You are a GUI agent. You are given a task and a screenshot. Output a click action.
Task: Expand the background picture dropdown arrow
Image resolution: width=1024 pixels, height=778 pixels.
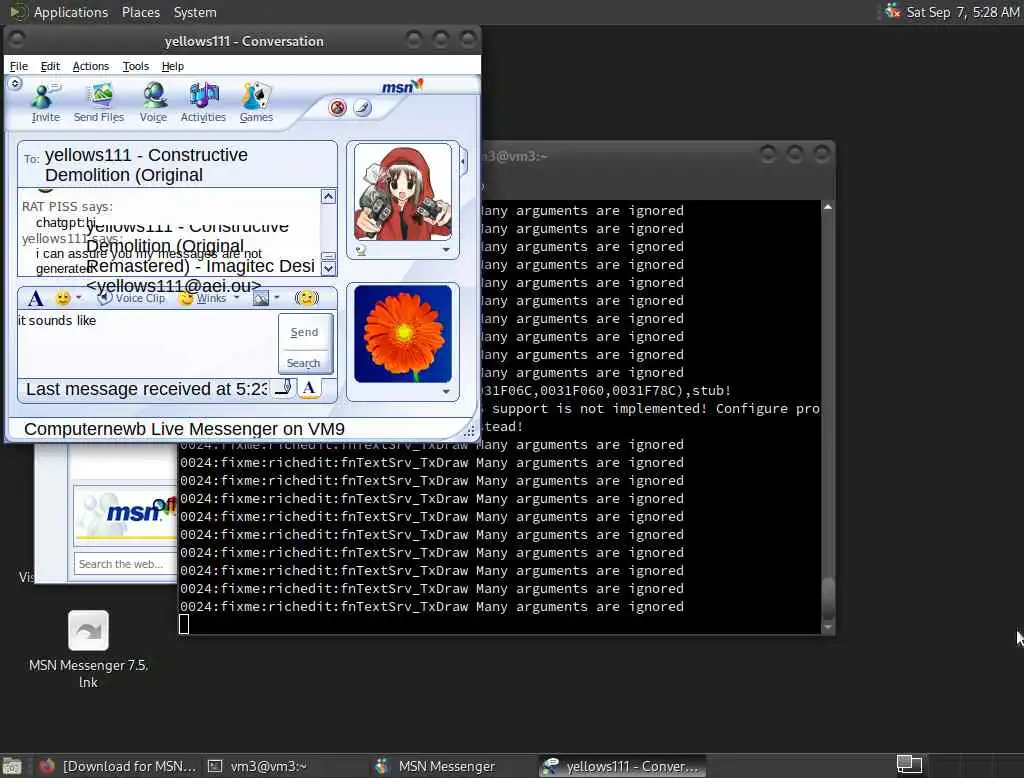point(277,298)
